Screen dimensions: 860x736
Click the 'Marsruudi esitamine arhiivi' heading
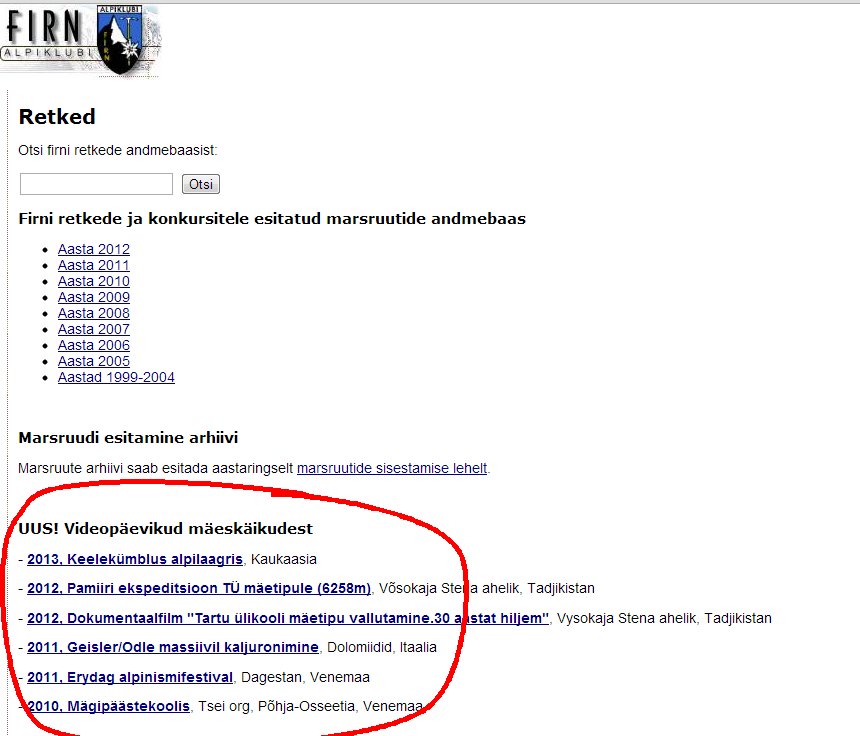click(128, 438)
